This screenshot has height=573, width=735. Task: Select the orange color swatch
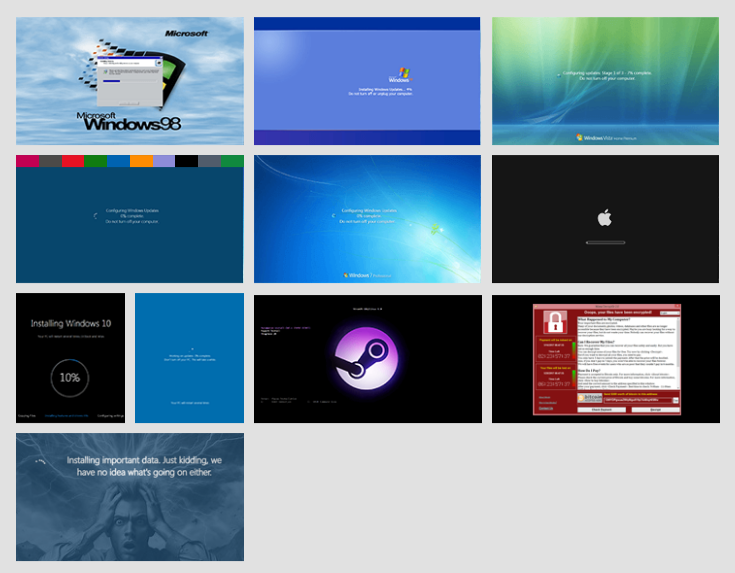click(141, 161)
